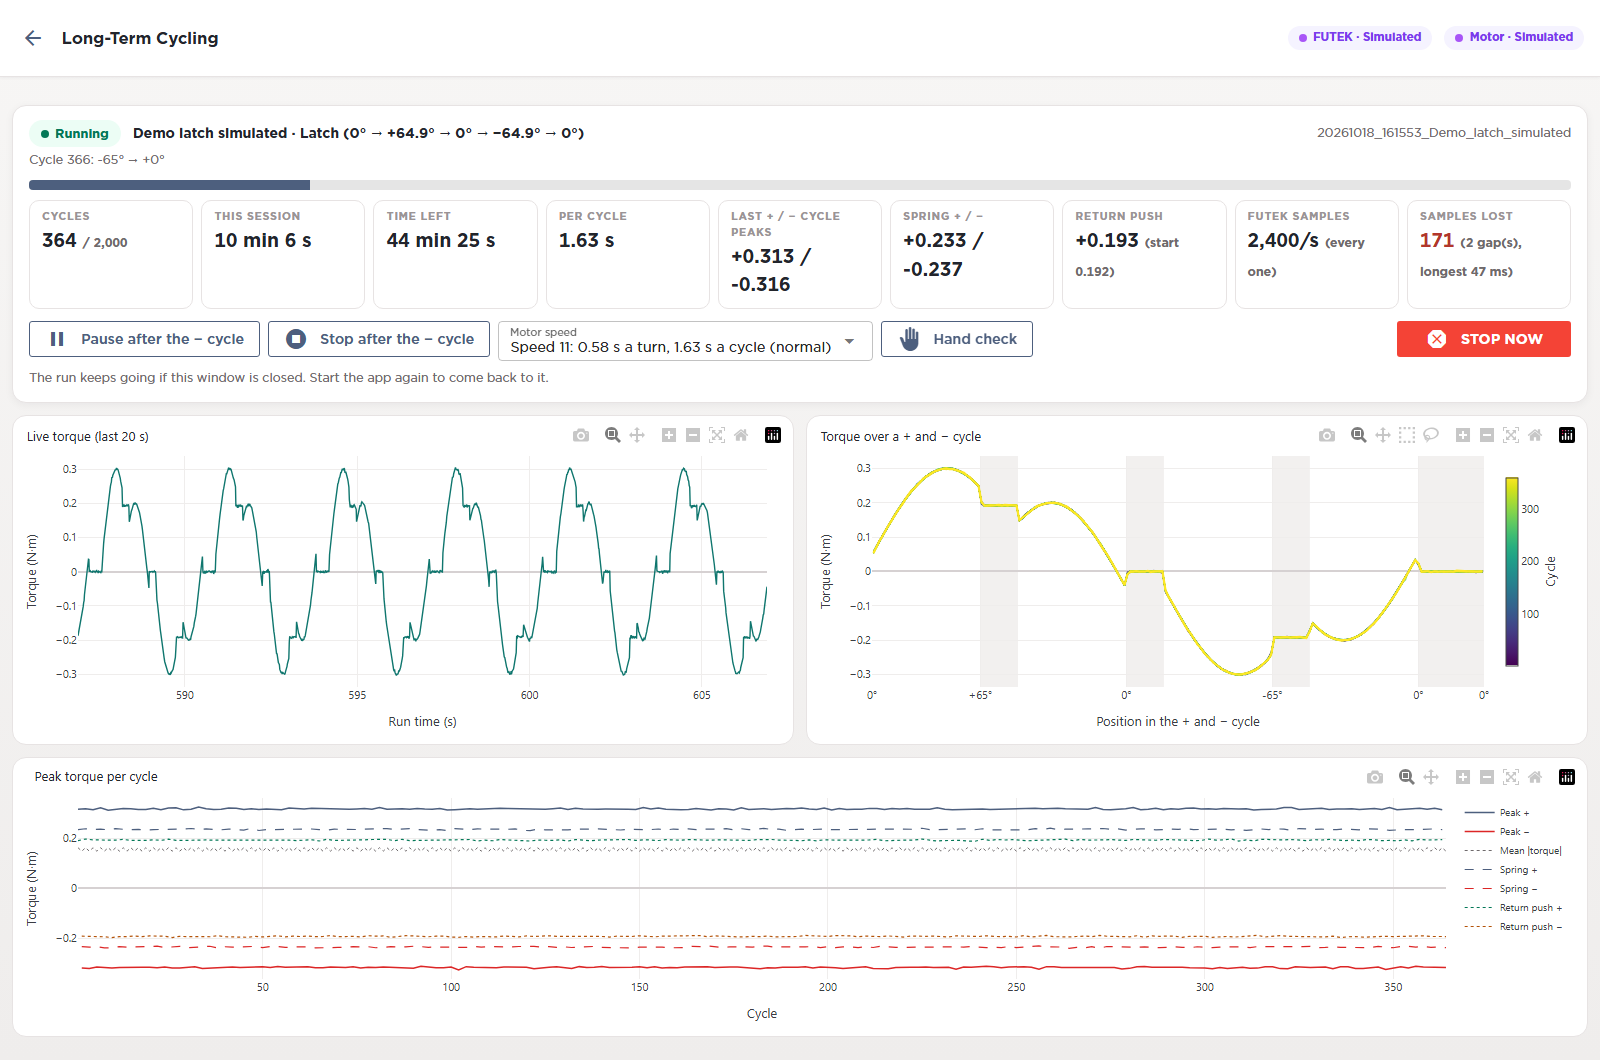This screenshot has width=1600, height=1060.
Task: Click the Motor · Simulated status badge
Action: pos(1514,37)
